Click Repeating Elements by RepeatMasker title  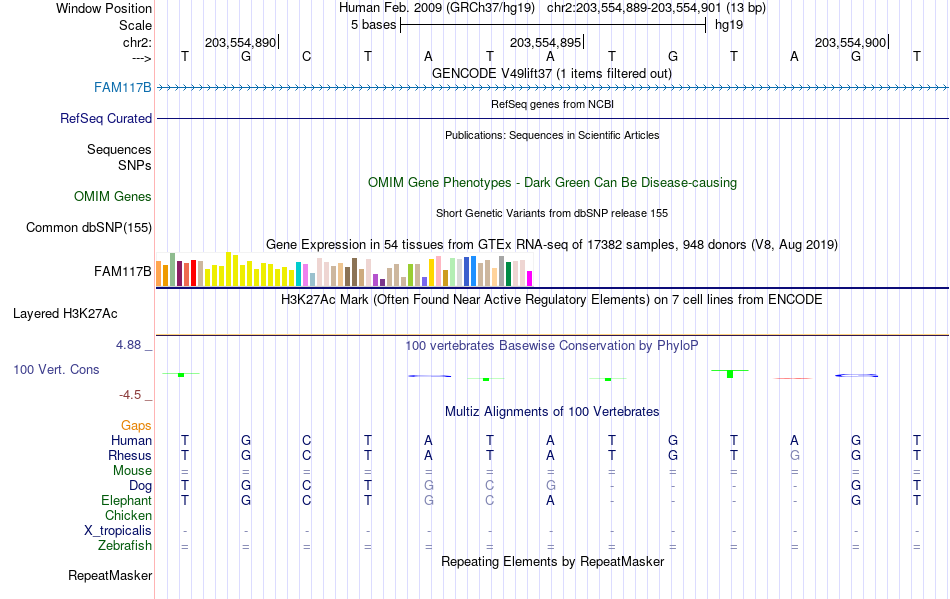click(552, 562)
